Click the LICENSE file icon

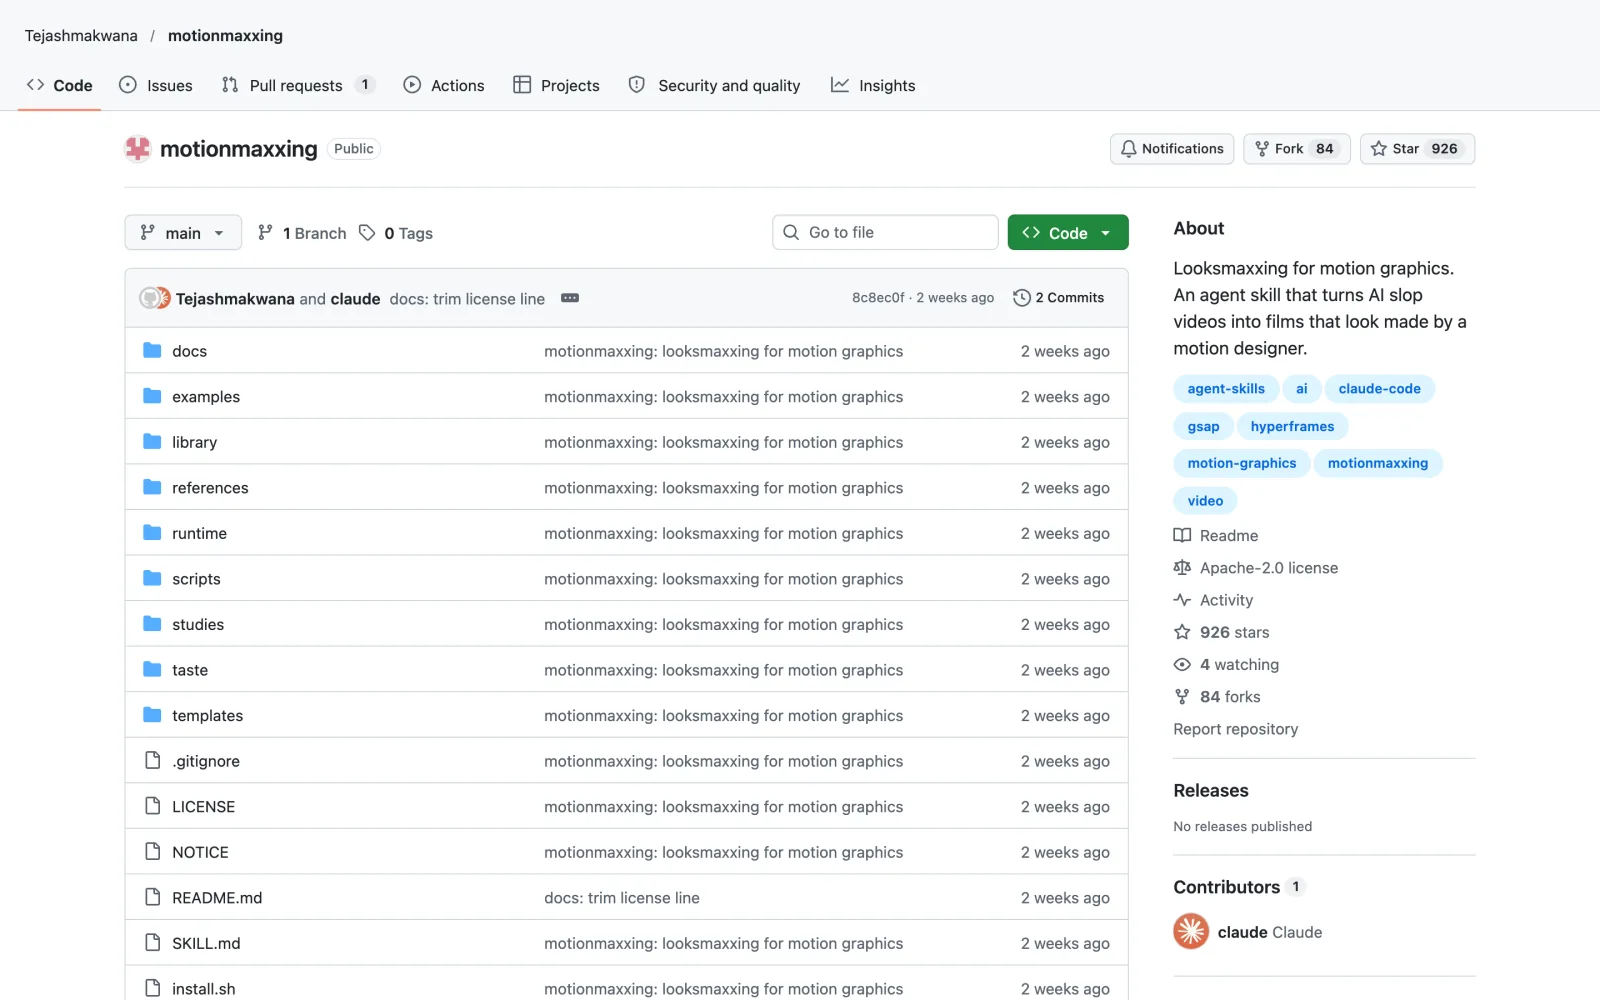coord(152,806)
